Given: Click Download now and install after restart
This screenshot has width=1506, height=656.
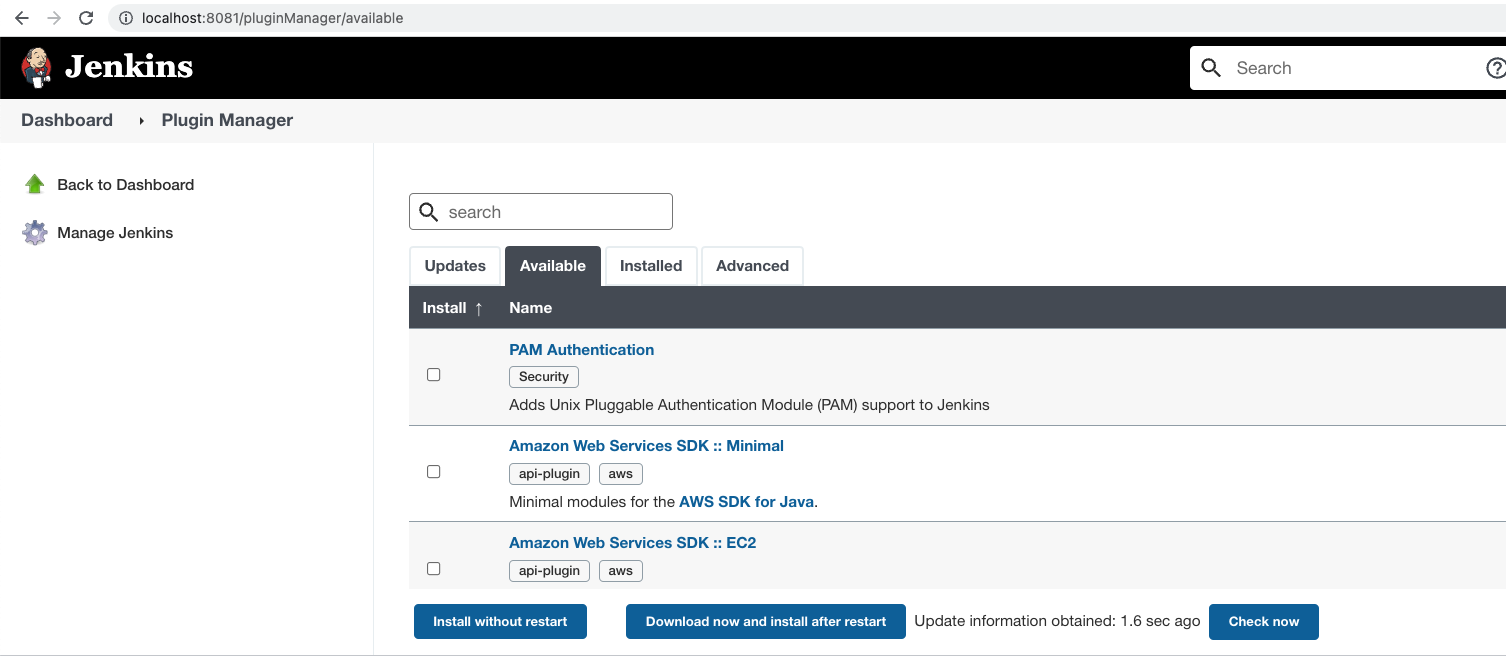Looking at the screenshot, I should coord(766,622).
